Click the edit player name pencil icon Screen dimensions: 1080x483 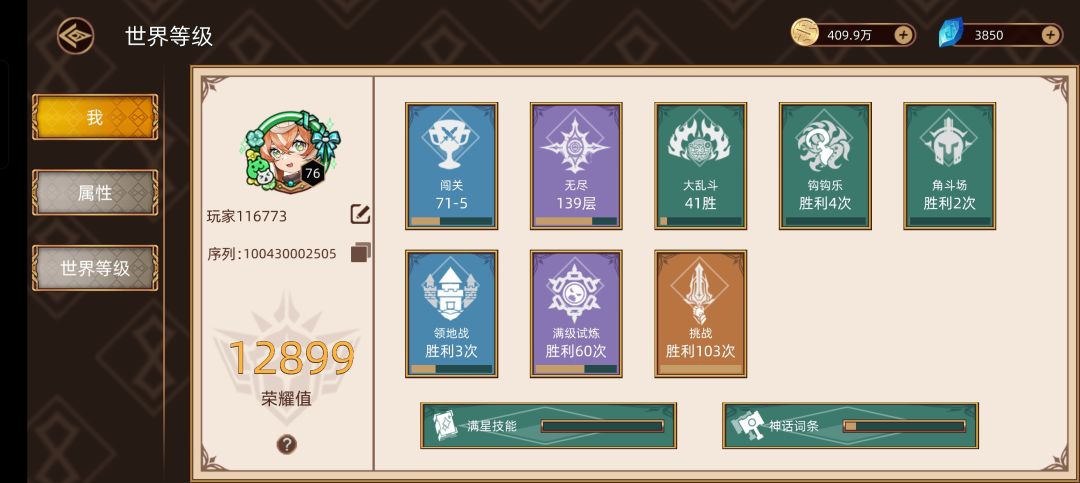360,214
